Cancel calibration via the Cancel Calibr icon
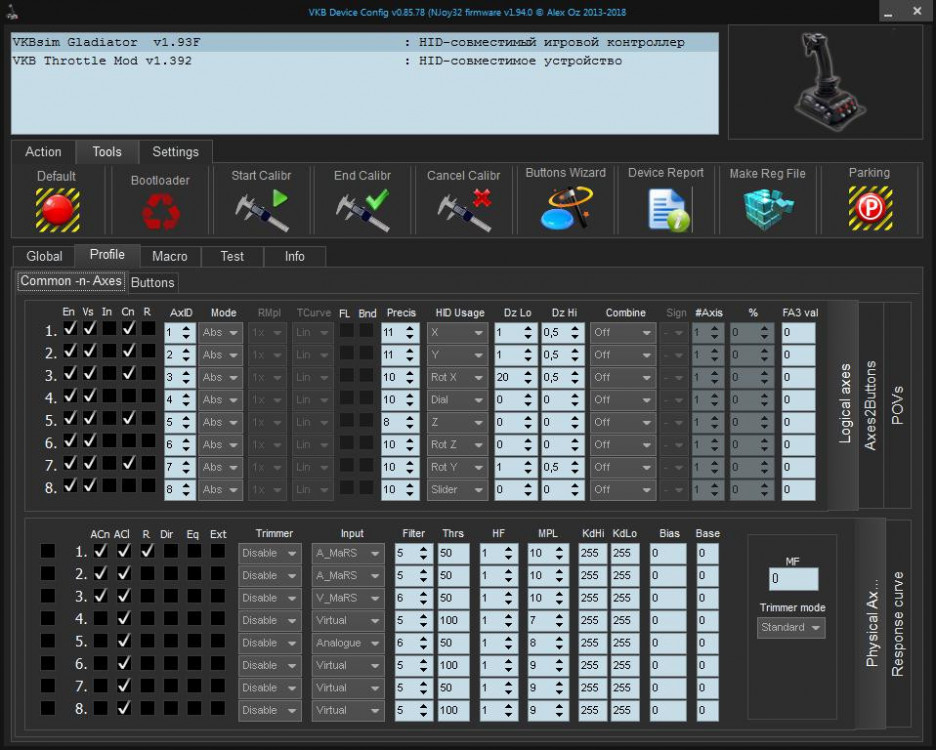Screen dimensions: 936x750 point(464,210)
